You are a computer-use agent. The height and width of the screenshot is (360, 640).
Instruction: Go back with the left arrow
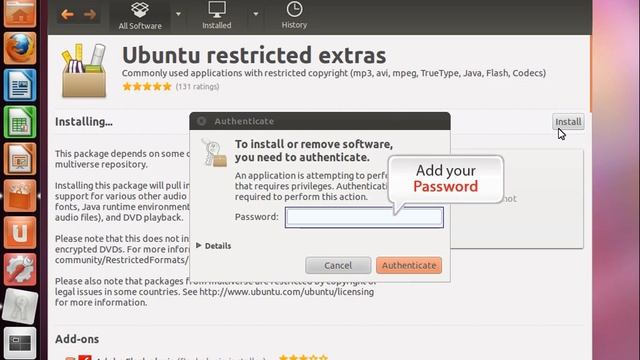pos(67,14)
